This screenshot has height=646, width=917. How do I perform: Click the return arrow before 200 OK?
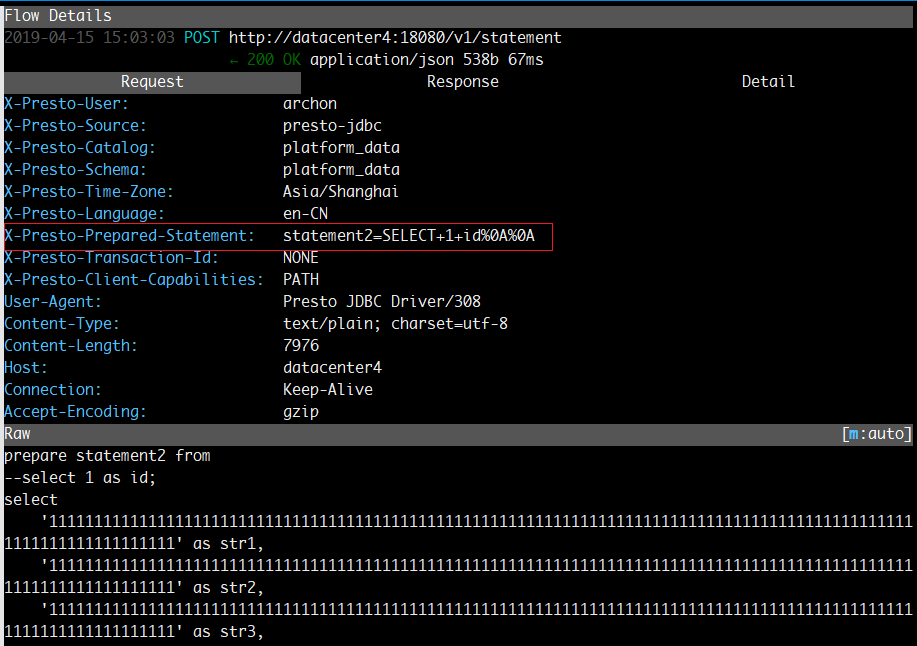(232, 58)
